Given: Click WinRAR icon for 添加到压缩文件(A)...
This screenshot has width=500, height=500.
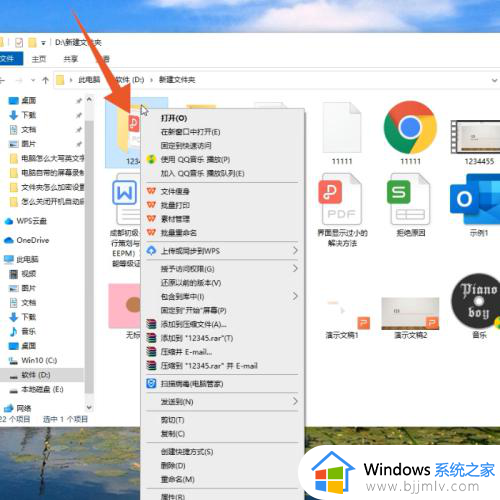Looking at the screenshot, I should point(151,324).
